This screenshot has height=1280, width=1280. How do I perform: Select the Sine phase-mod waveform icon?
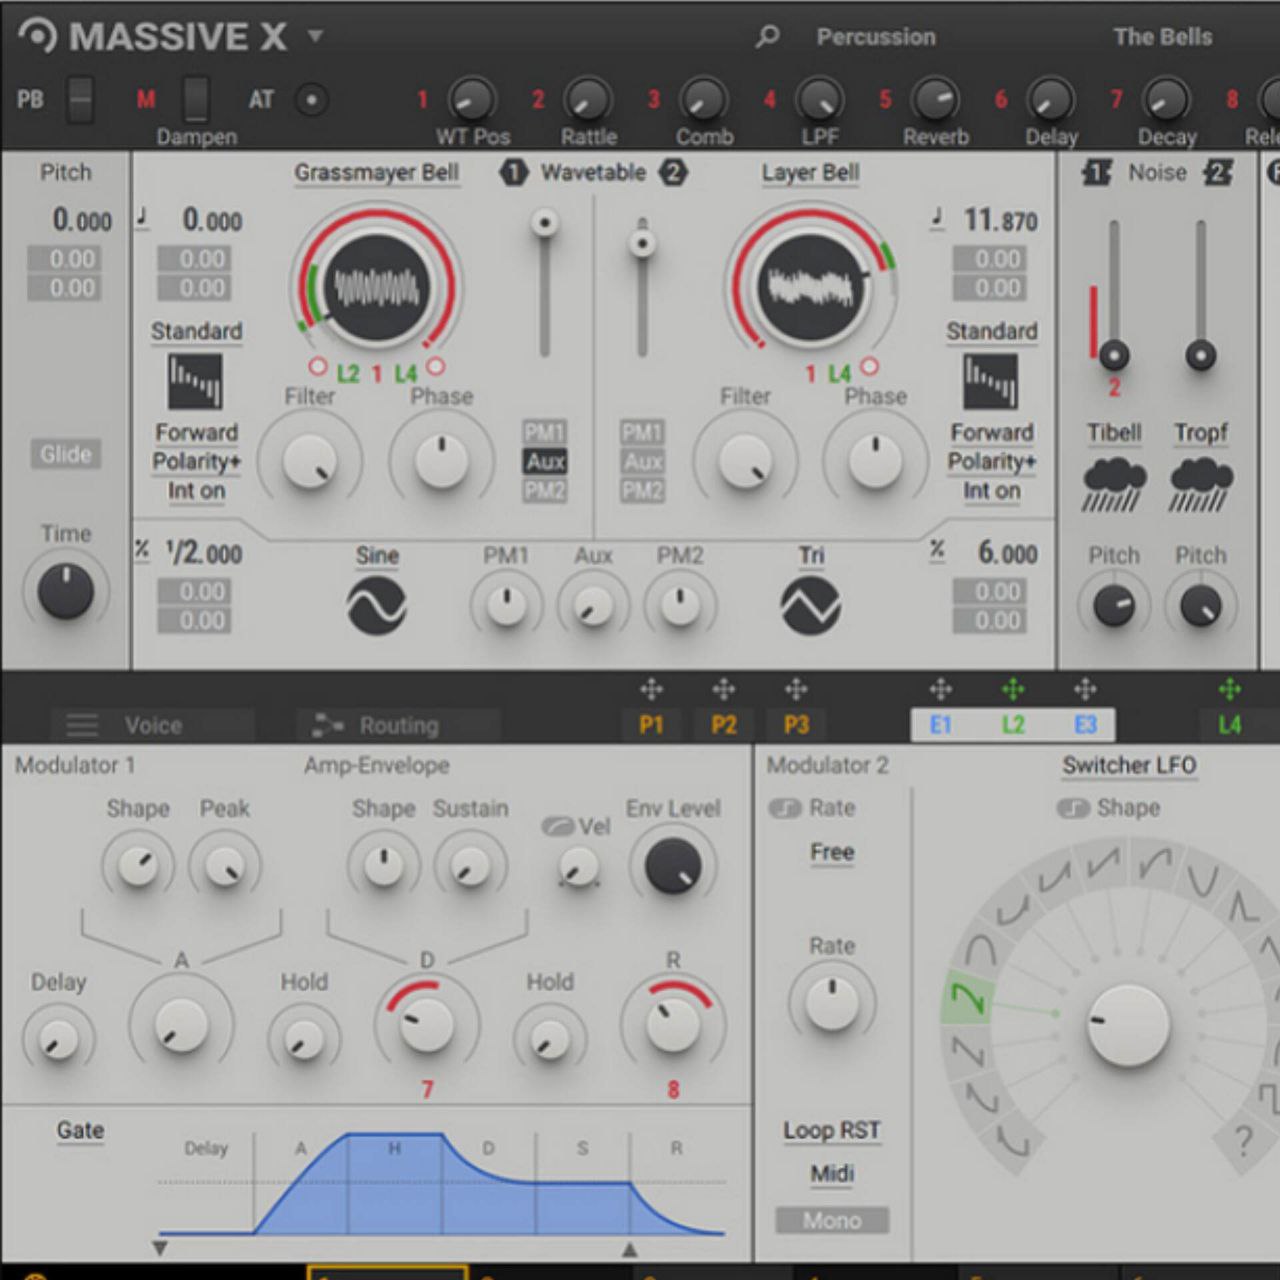coord(376,606)
